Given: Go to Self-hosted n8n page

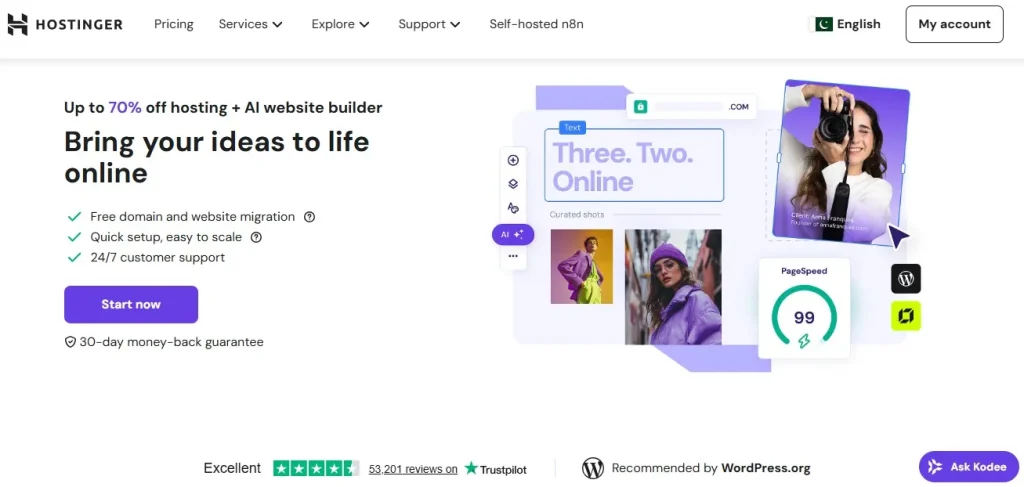Looking at the screenshot, I should (x=536, y=24).
